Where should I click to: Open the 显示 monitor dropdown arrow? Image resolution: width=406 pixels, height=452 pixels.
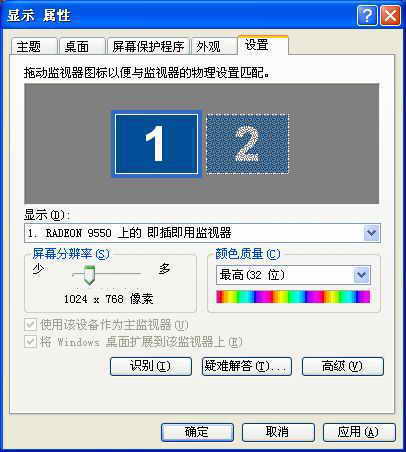click(x=371, y=233)
